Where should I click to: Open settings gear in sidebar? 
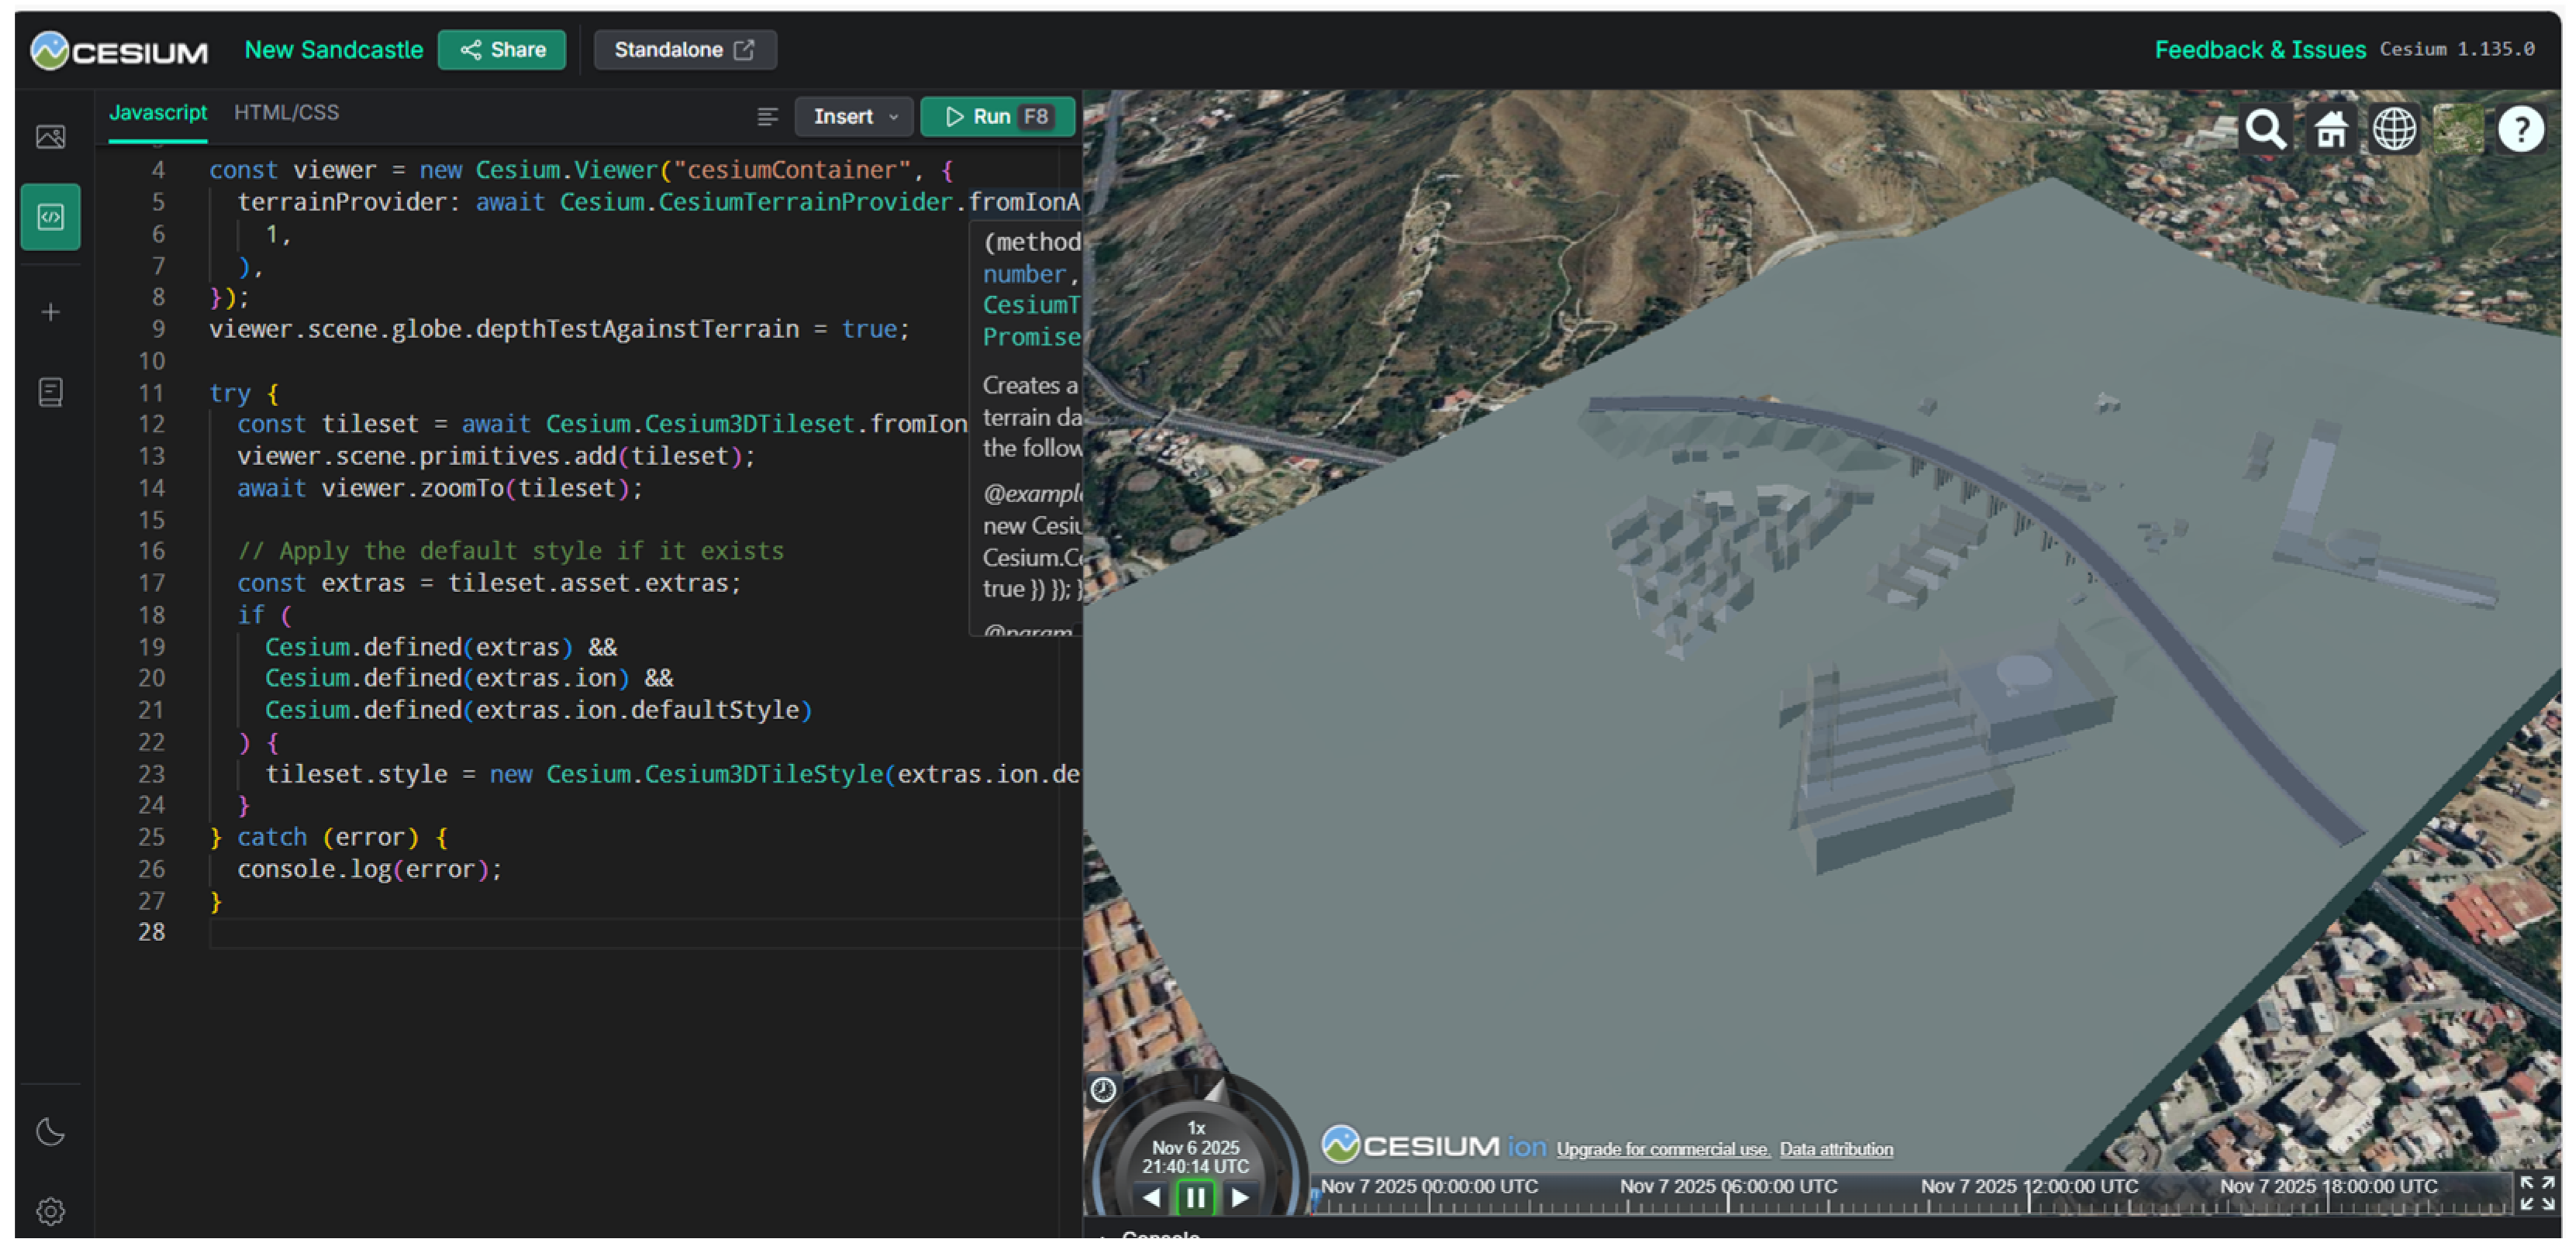(x=50, y=1212)
